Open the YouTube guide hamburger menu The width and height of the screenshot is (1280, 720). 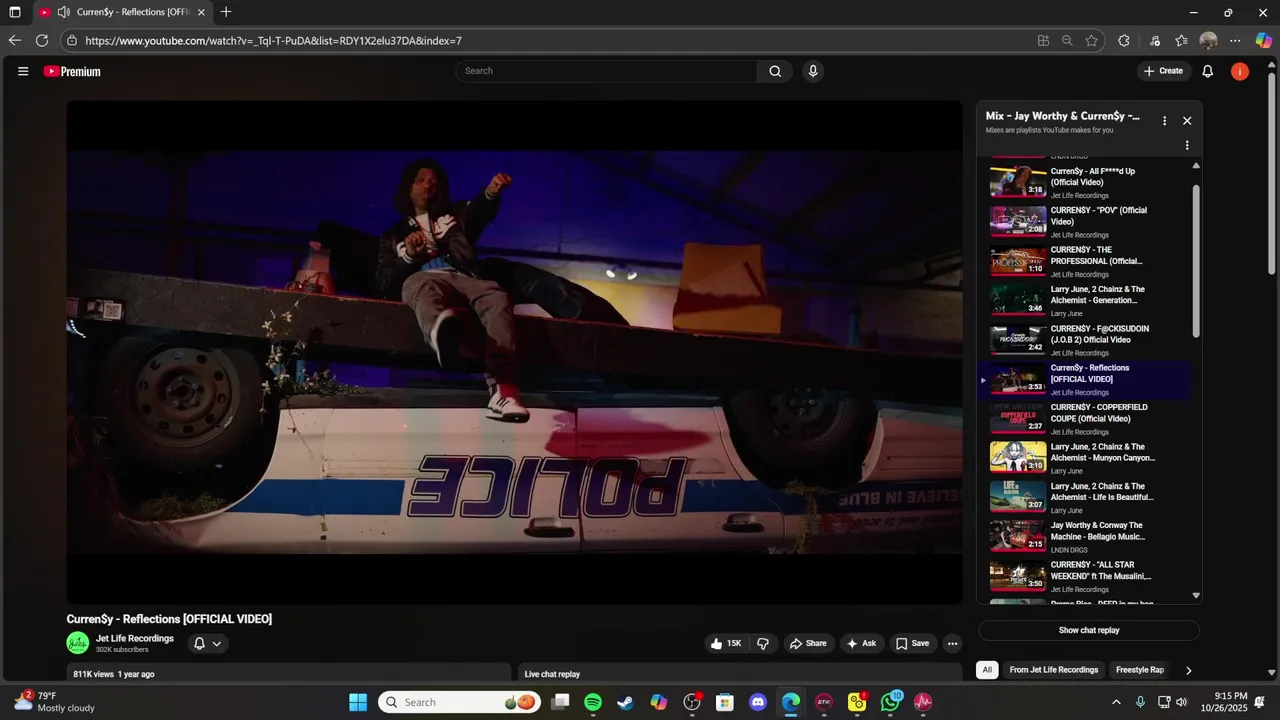pos(23,71)
